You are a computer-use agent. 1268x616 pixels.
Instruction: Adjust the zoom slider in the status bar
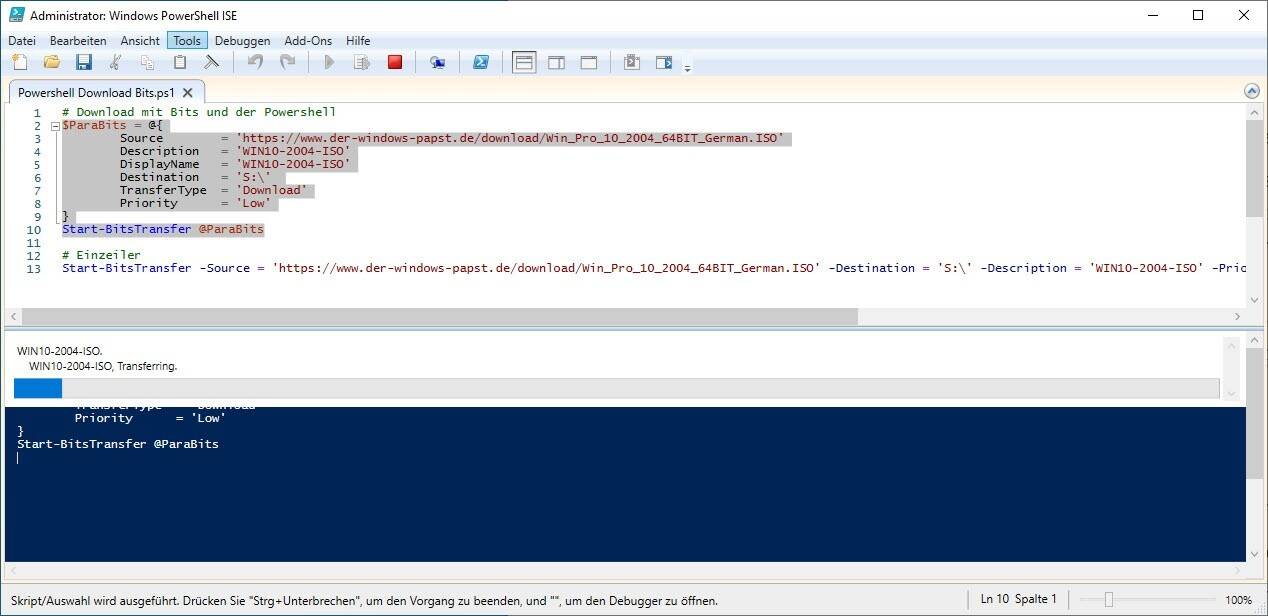1108,599
